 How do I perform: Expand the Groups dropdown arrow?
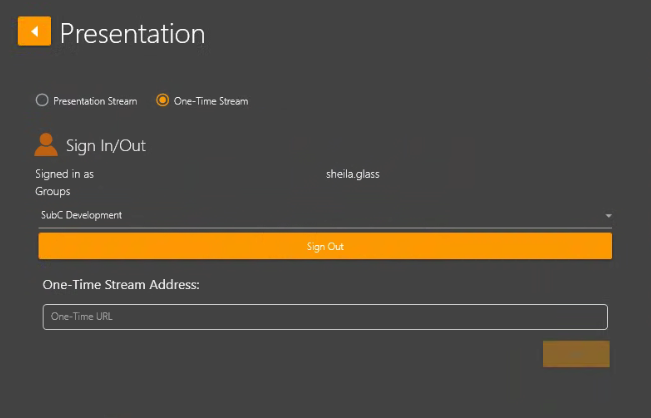coord(608,215)
